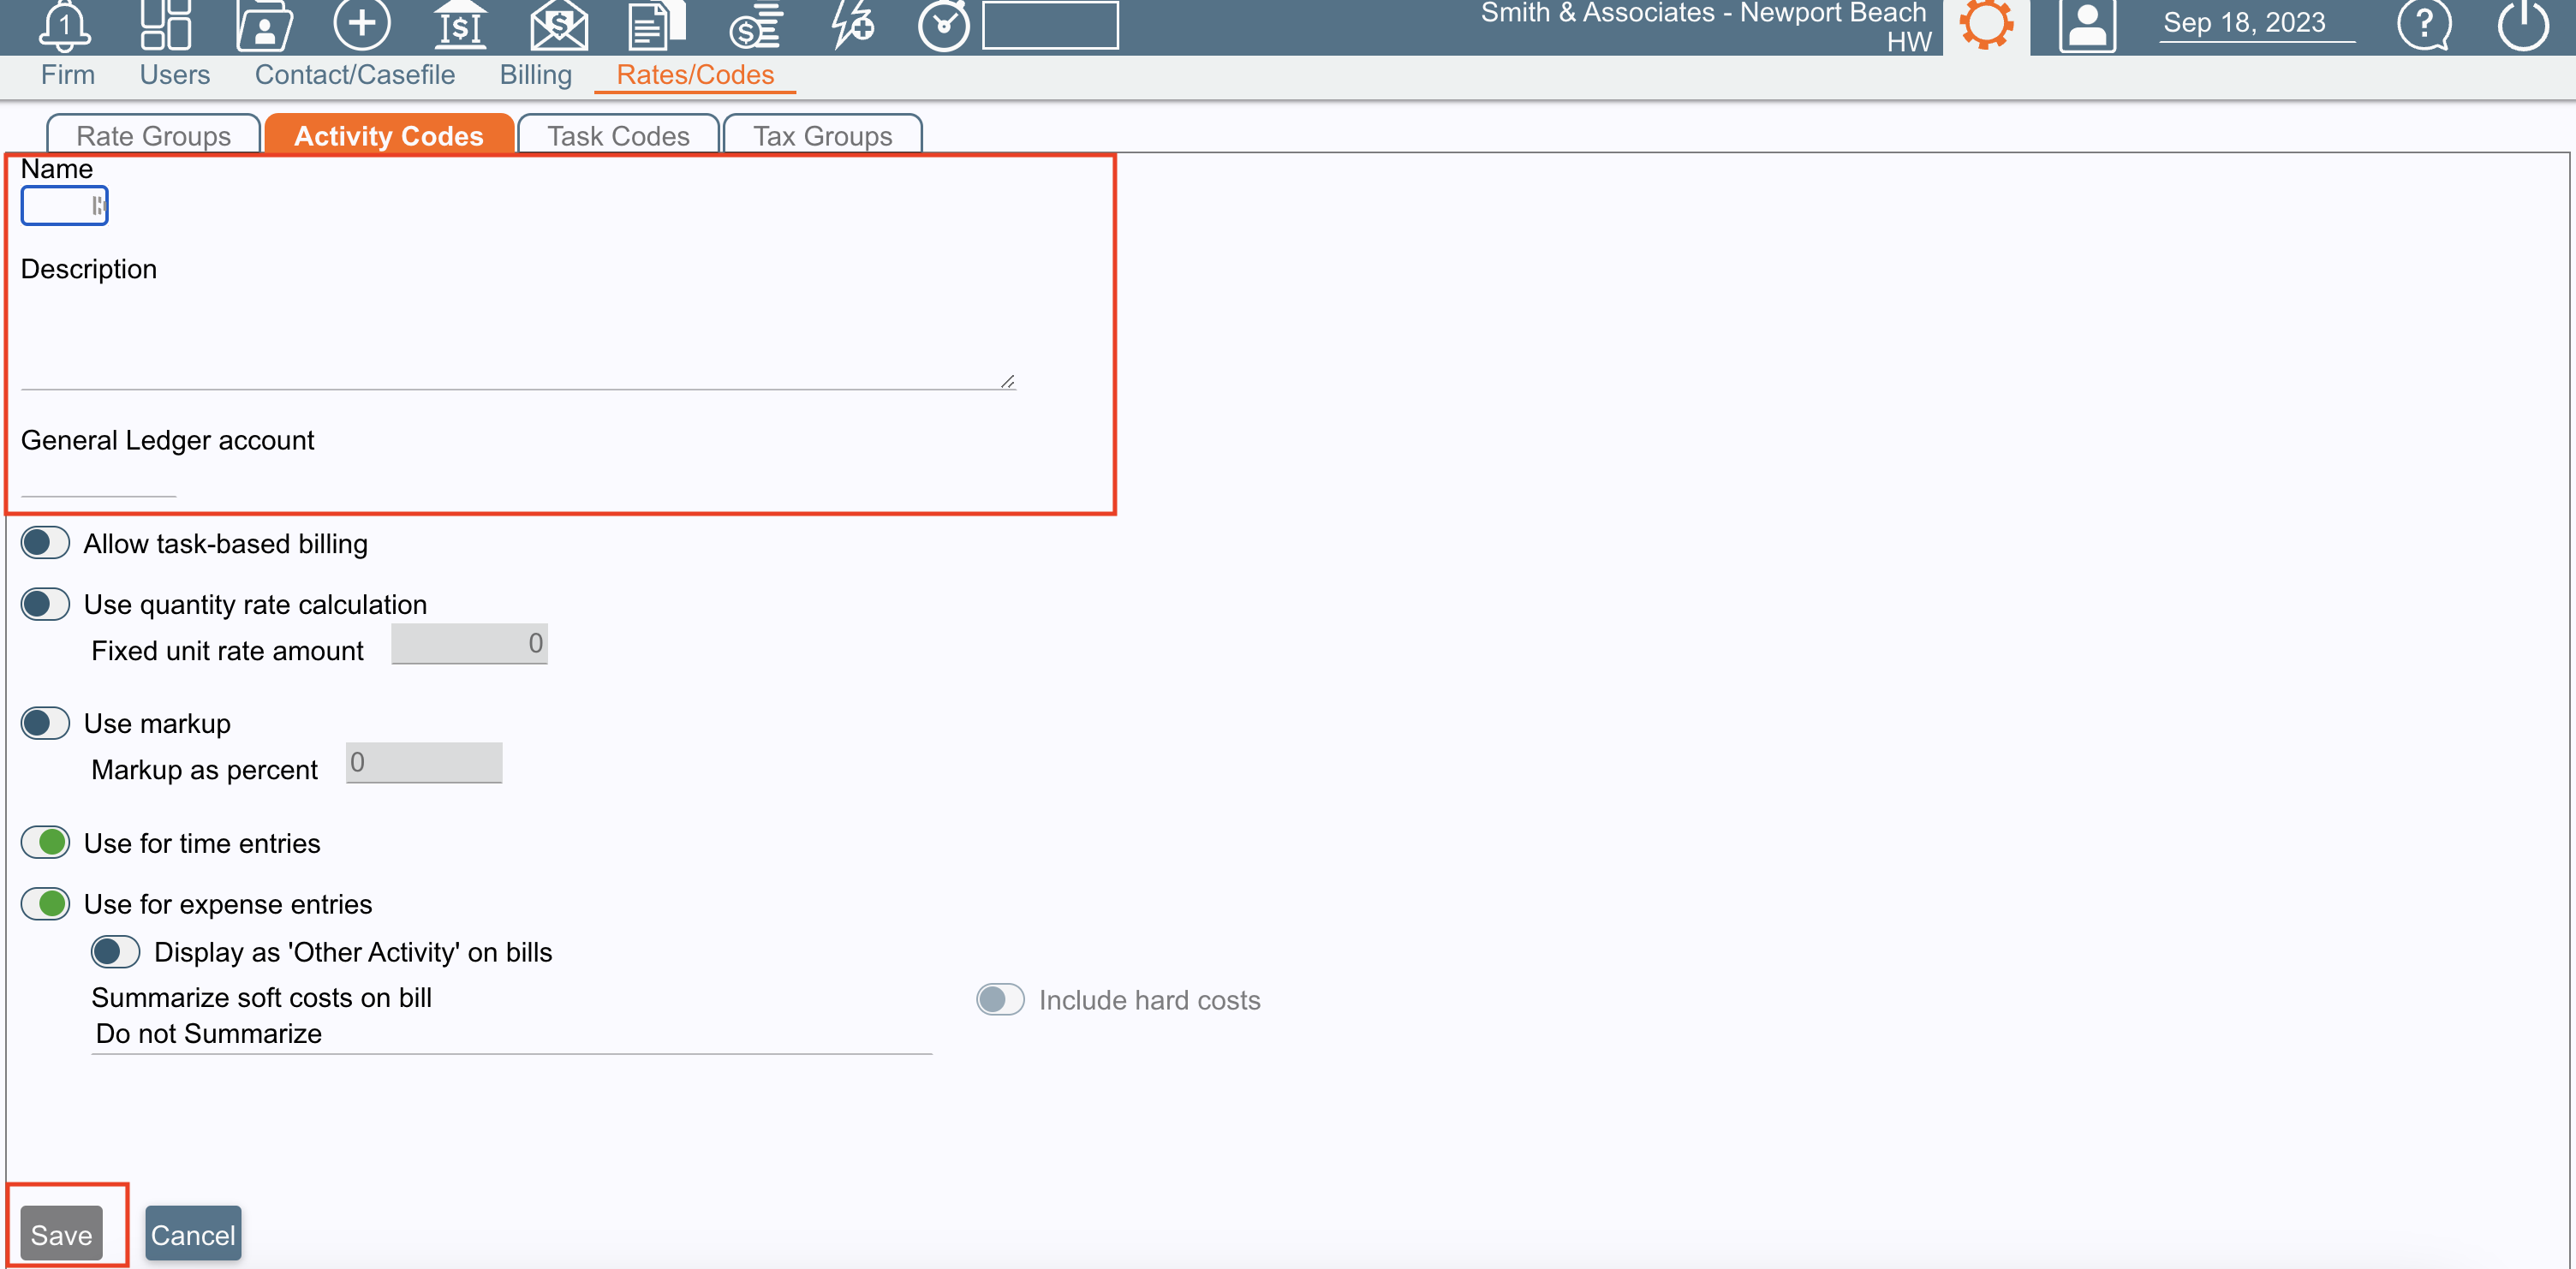This screenshot has height=1269, width=2576.
Task: Open the notifications bell icon
Action: pyautogui.click(x=65, y=25)
